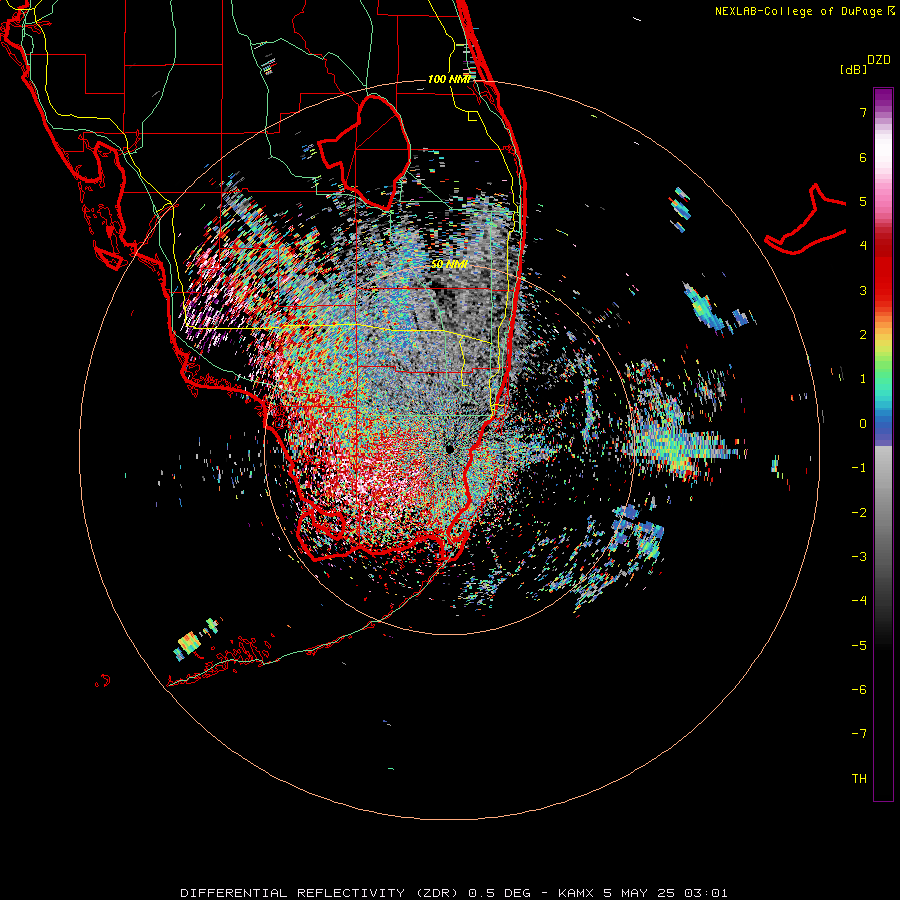Click the -7 value on the color scale

click(859, 734)
